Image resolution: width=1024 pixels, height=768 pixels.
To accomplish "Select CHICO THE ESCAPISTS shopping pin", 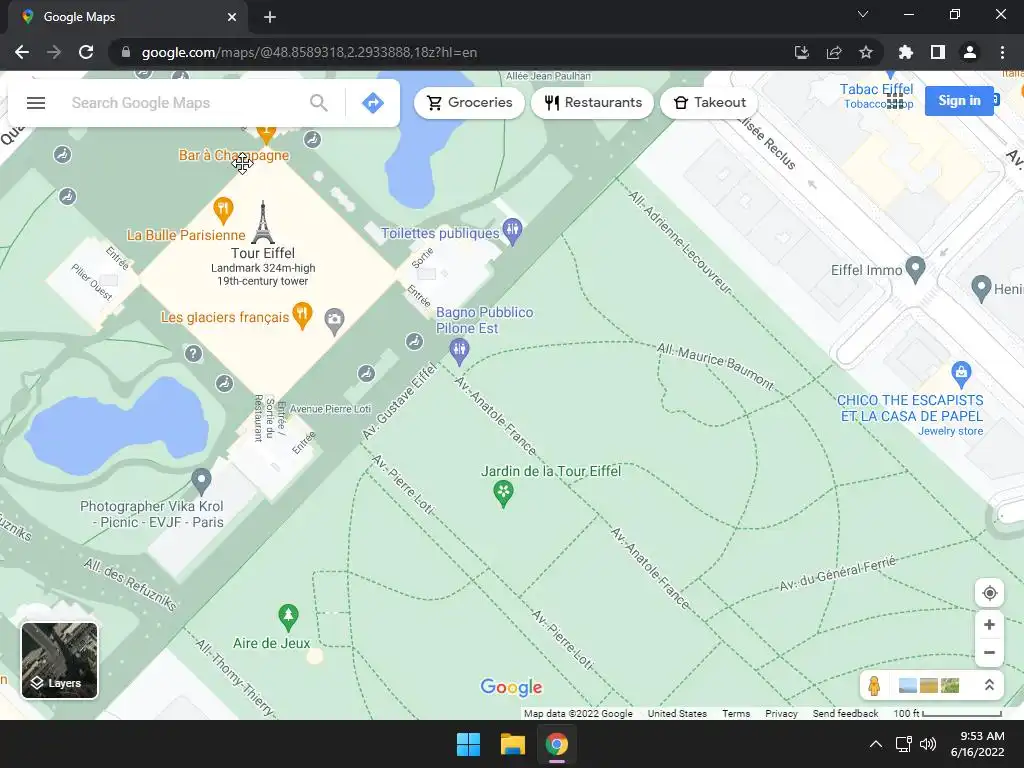I will (961, 374).
